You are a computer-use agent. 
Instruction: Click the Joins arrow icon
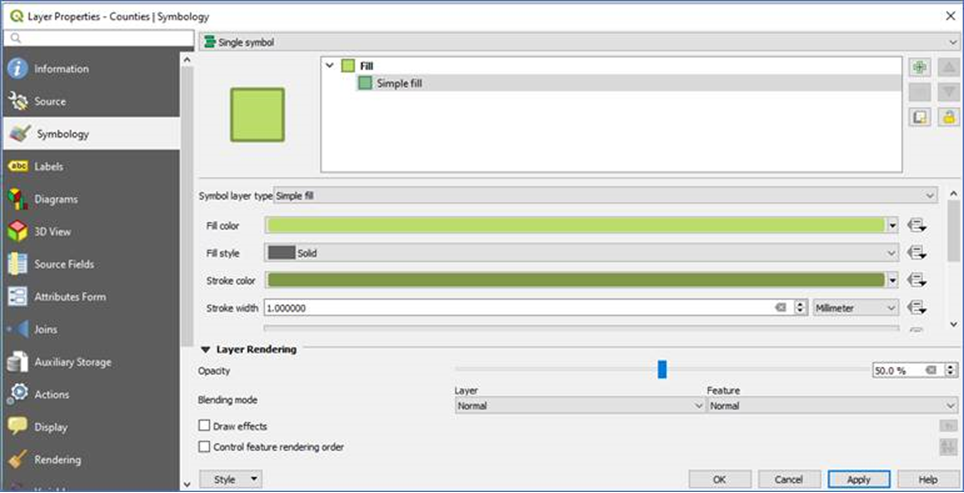point(20,329)
